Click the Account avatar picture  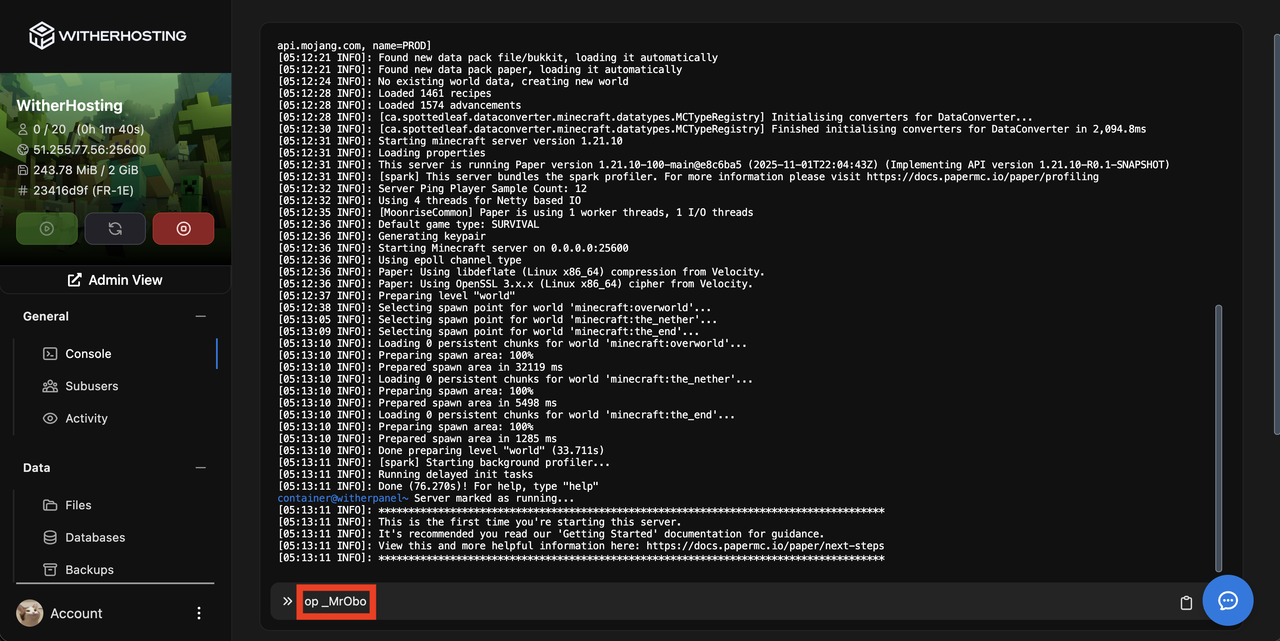coord(30,613)
